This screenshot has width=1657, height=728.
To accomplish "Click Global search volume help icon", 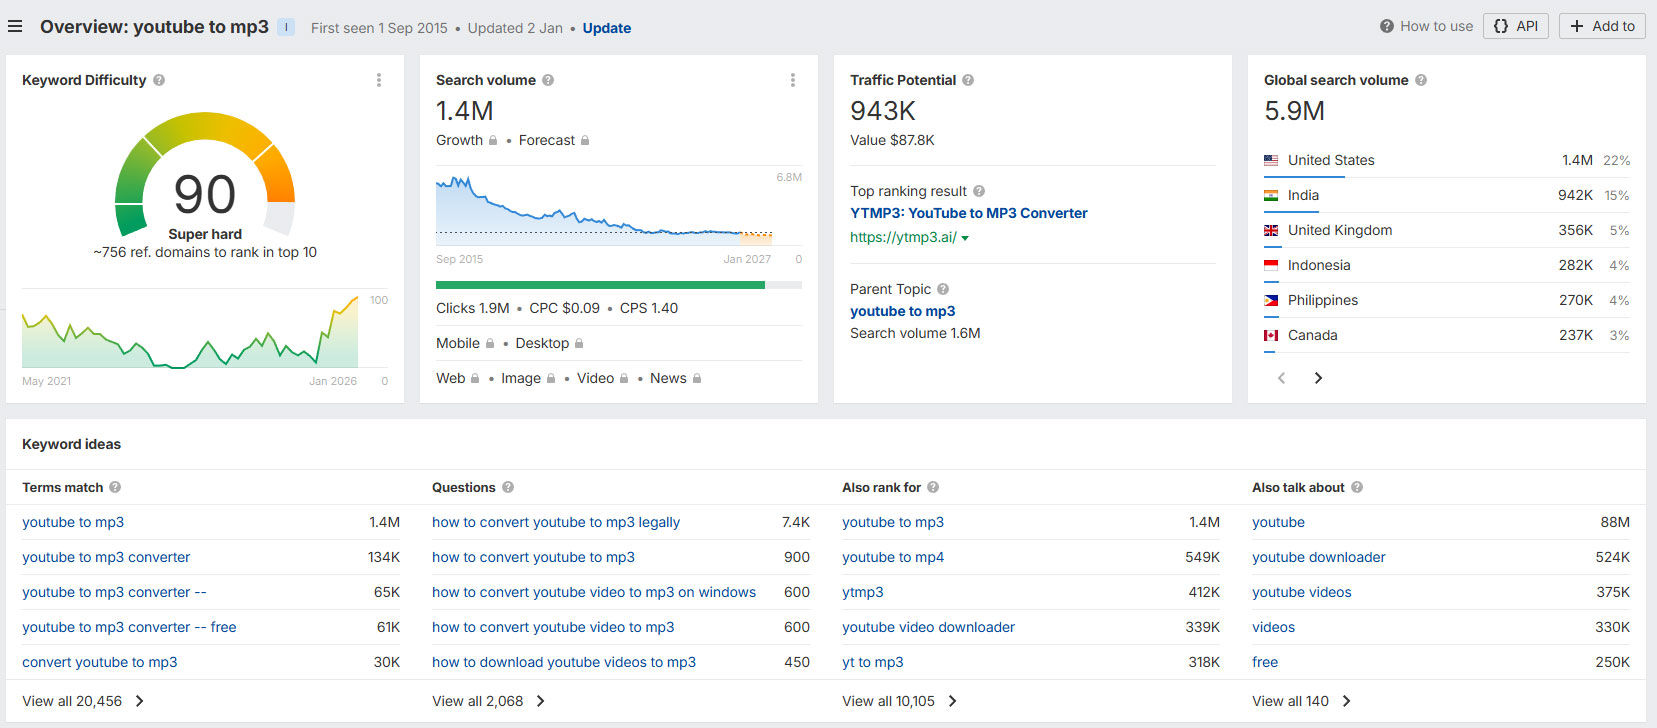I will tap(1421, 80).
